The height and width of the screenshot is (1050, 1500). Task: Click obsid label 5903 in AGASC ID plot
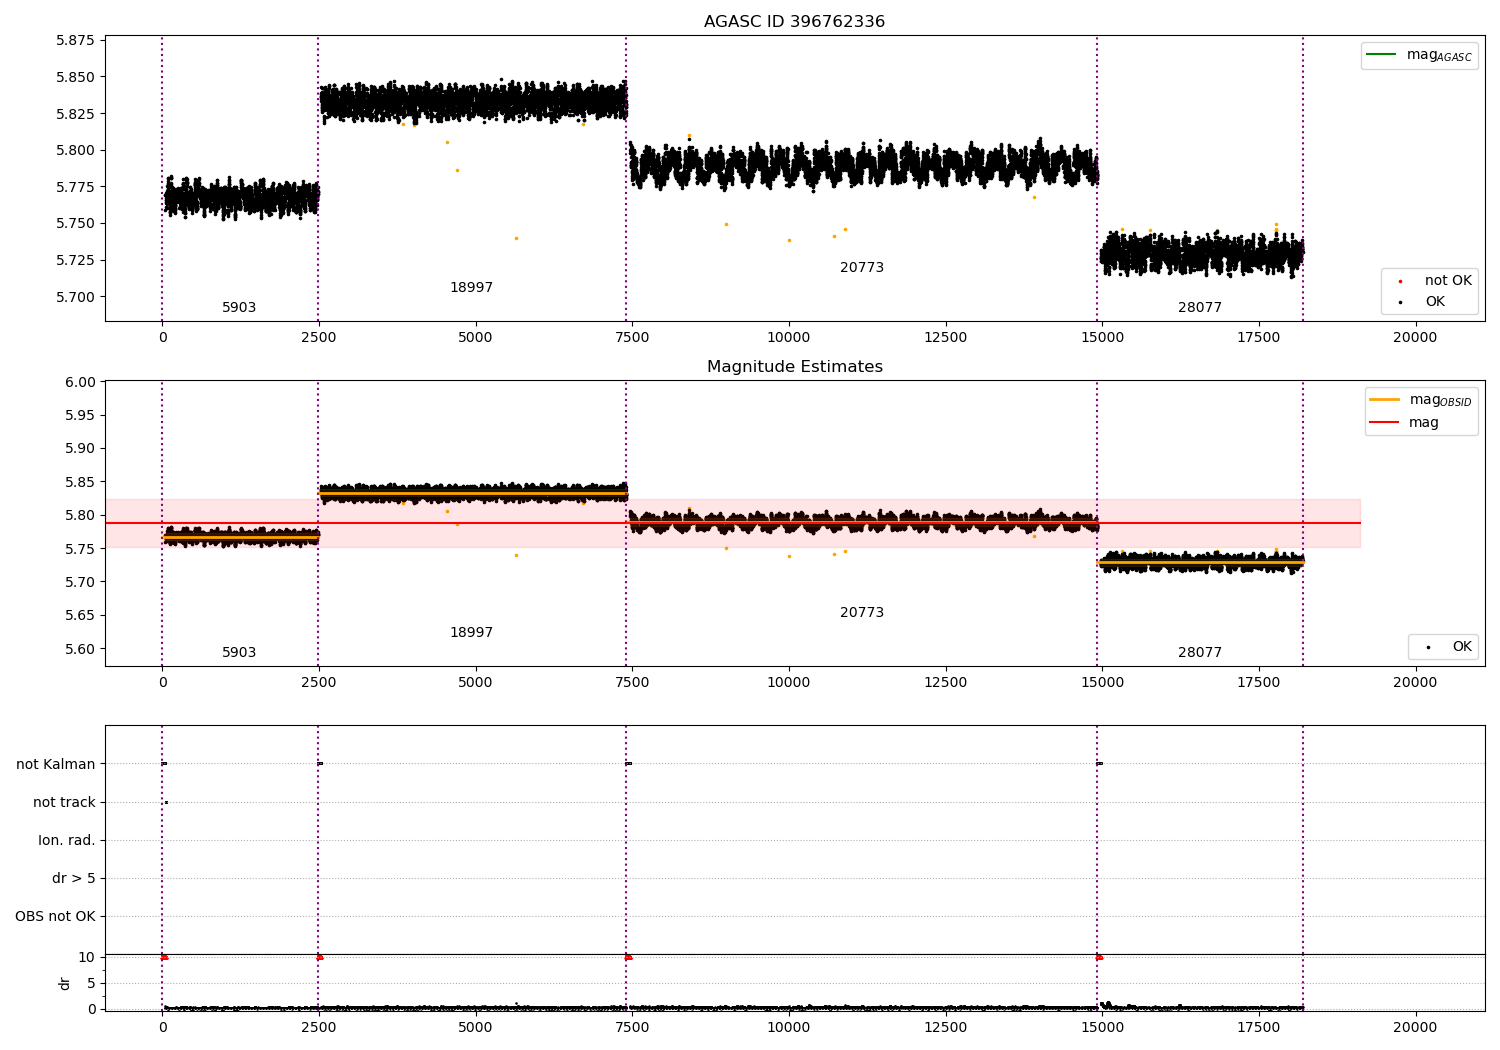click(239, 307)
